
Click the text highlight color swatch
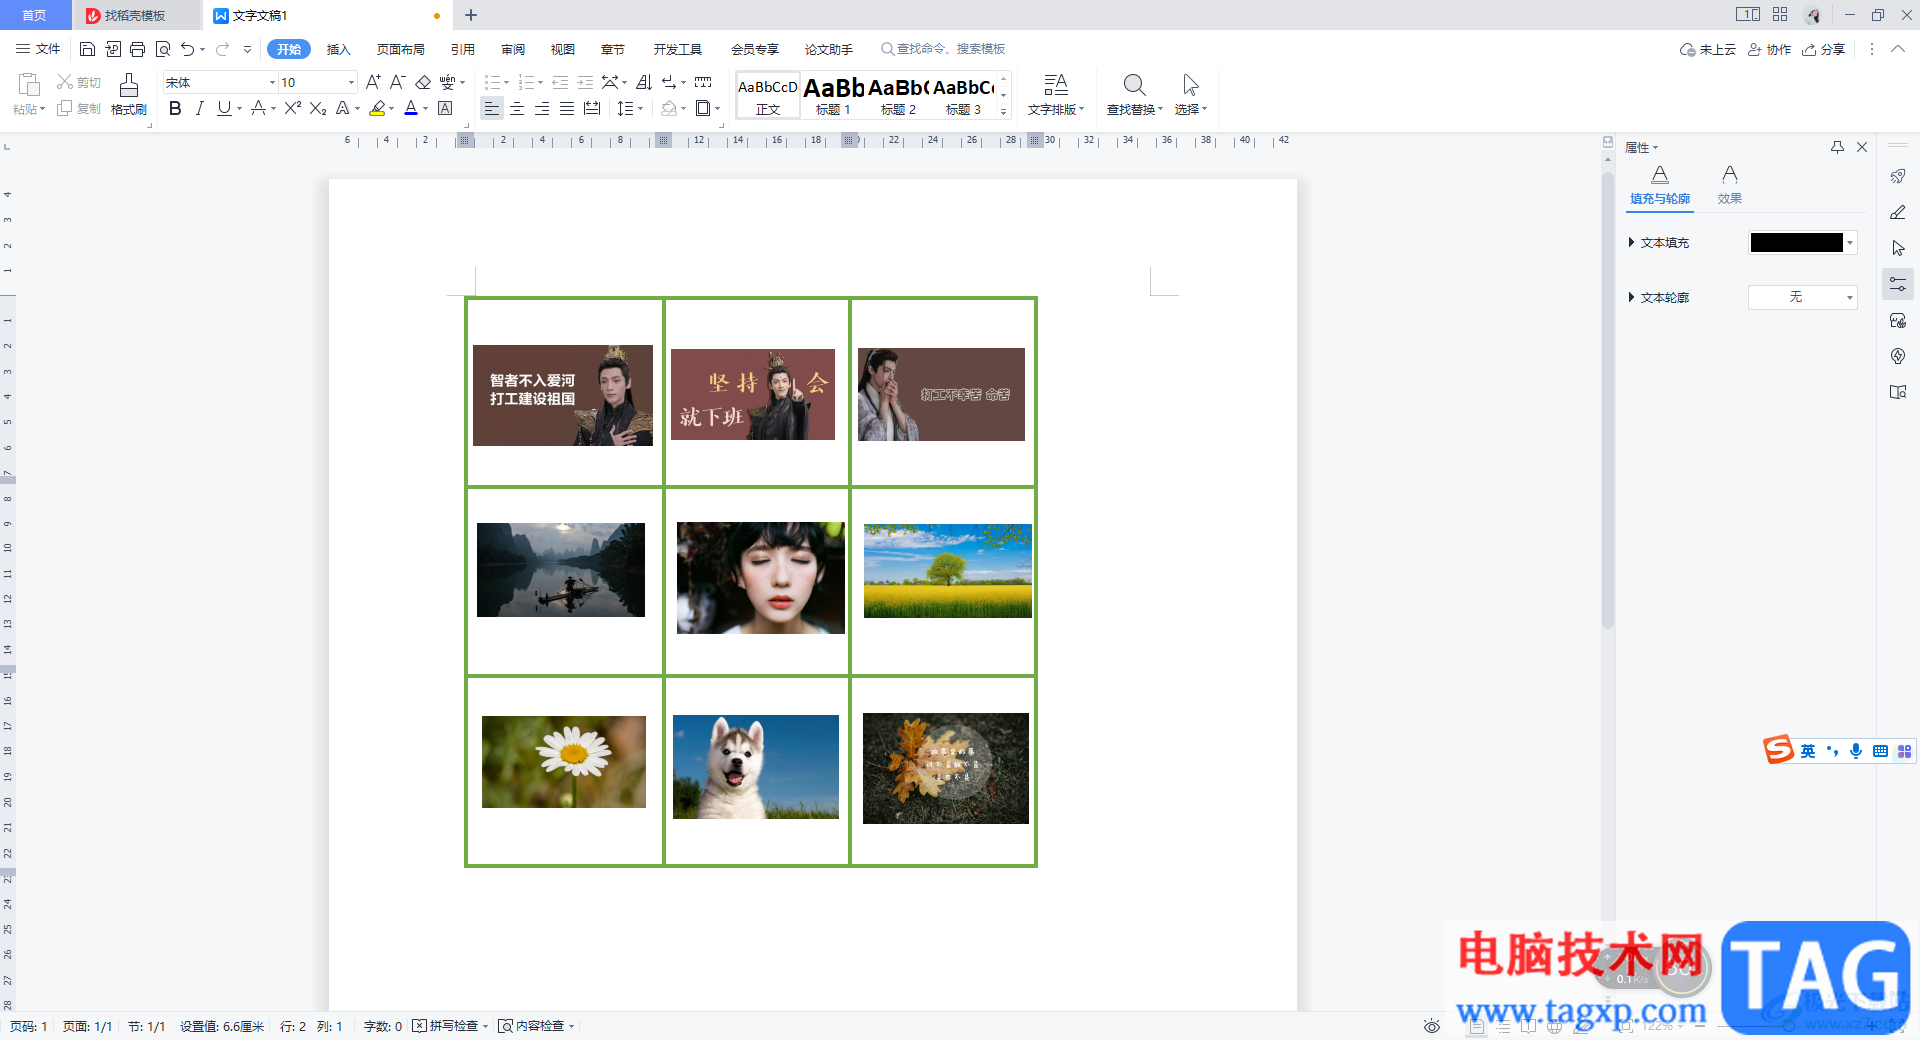[377, 108]
